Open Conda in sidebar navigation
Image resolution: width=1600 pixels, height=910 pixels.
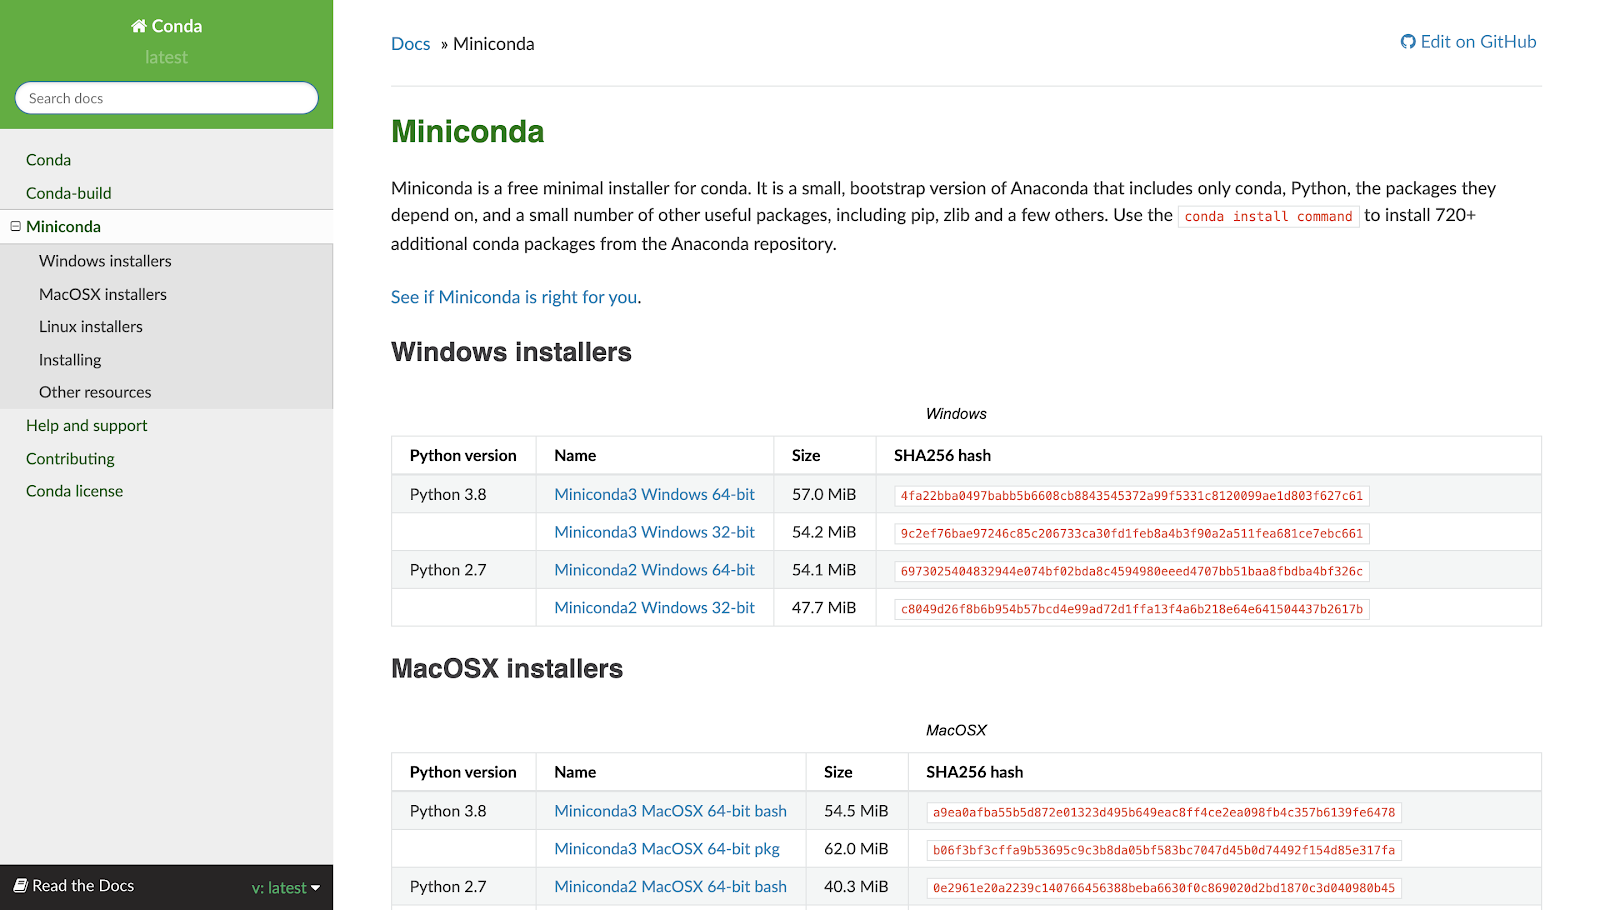click(x=48, y=160)
